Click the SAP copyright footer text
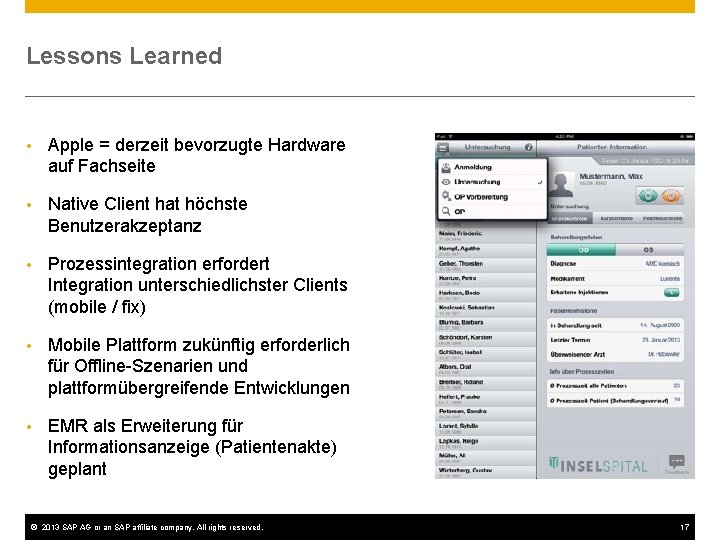 click(x=147, y=527)
